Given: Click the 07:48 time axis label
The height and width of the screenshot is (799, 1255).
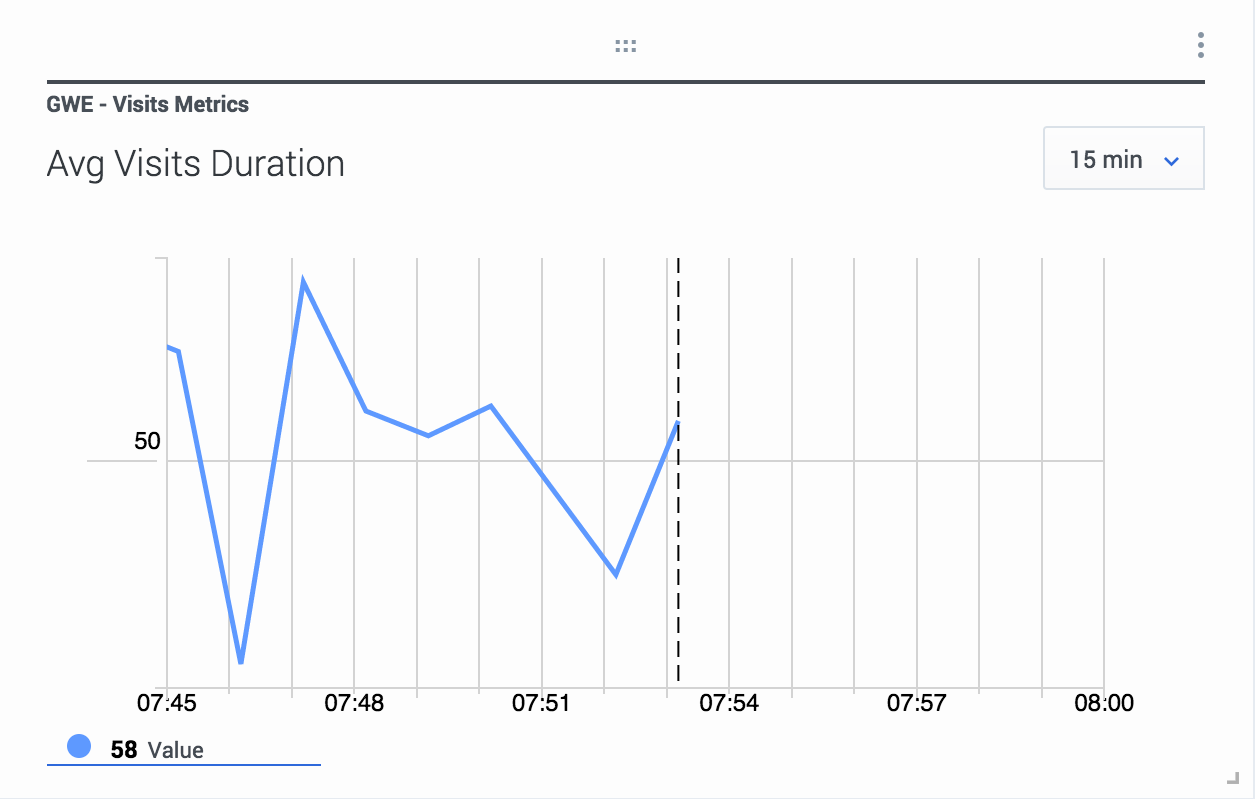Looking at the screenshot, I should pos(354,704).
